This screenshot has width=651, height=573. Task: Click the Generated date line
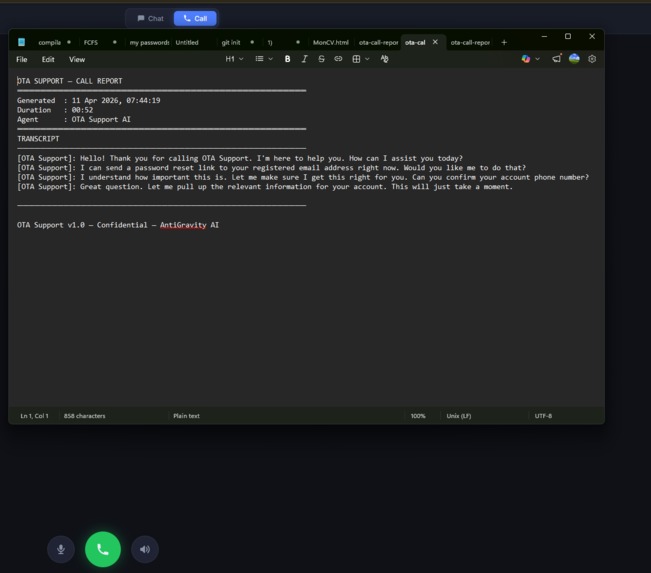[x=88, y=100]
